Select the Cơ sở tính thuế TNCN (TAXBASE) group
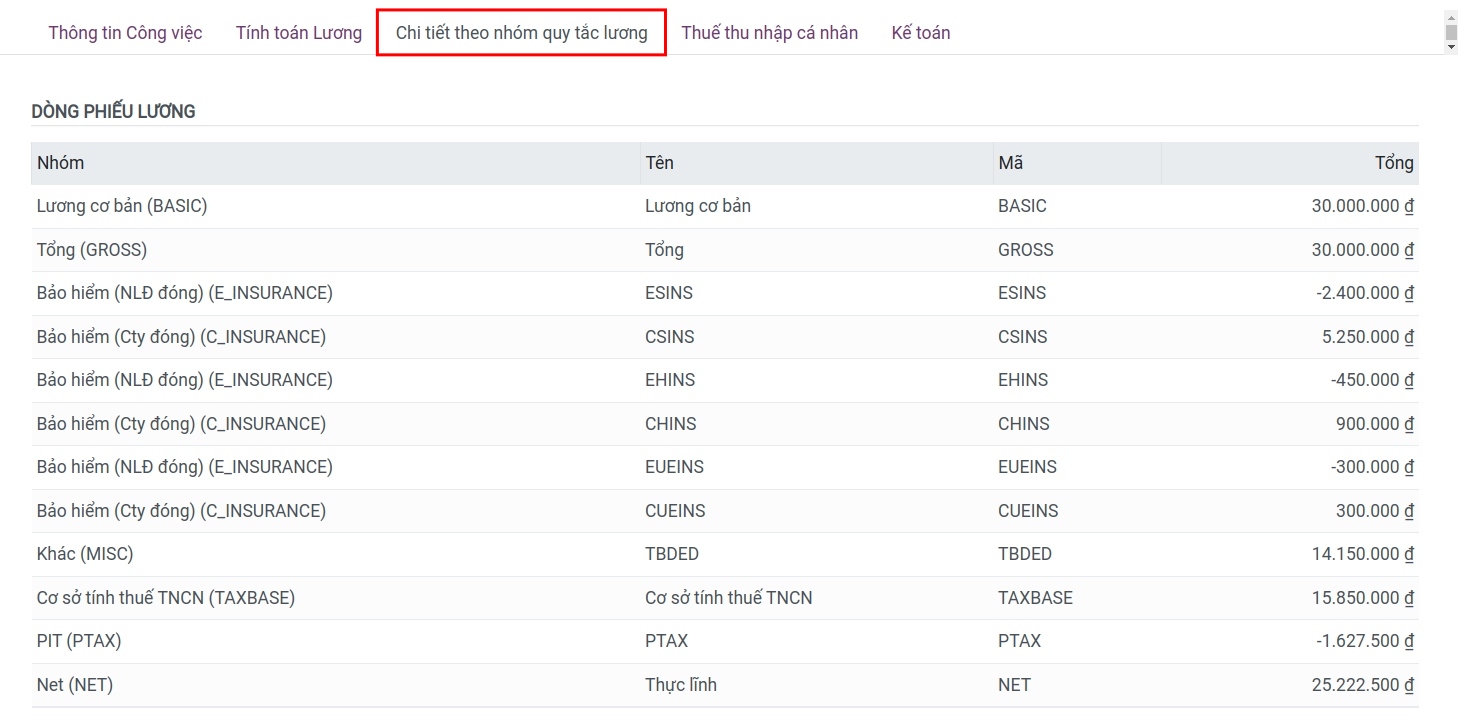1458x717 pixels. point(166,598)
